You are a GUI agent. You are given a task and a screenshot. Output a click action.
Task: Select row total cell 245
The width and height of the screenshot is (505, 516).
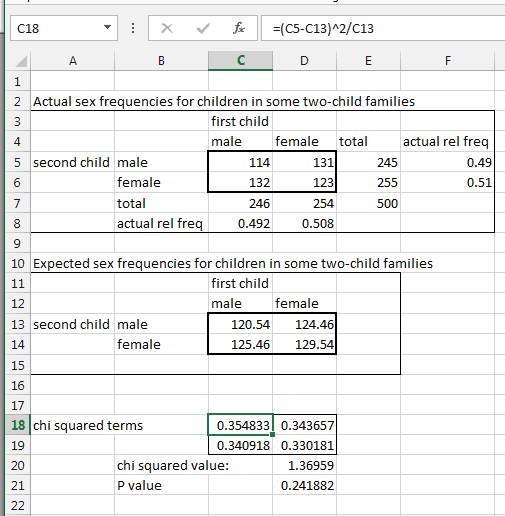click(x=368, y=162)
